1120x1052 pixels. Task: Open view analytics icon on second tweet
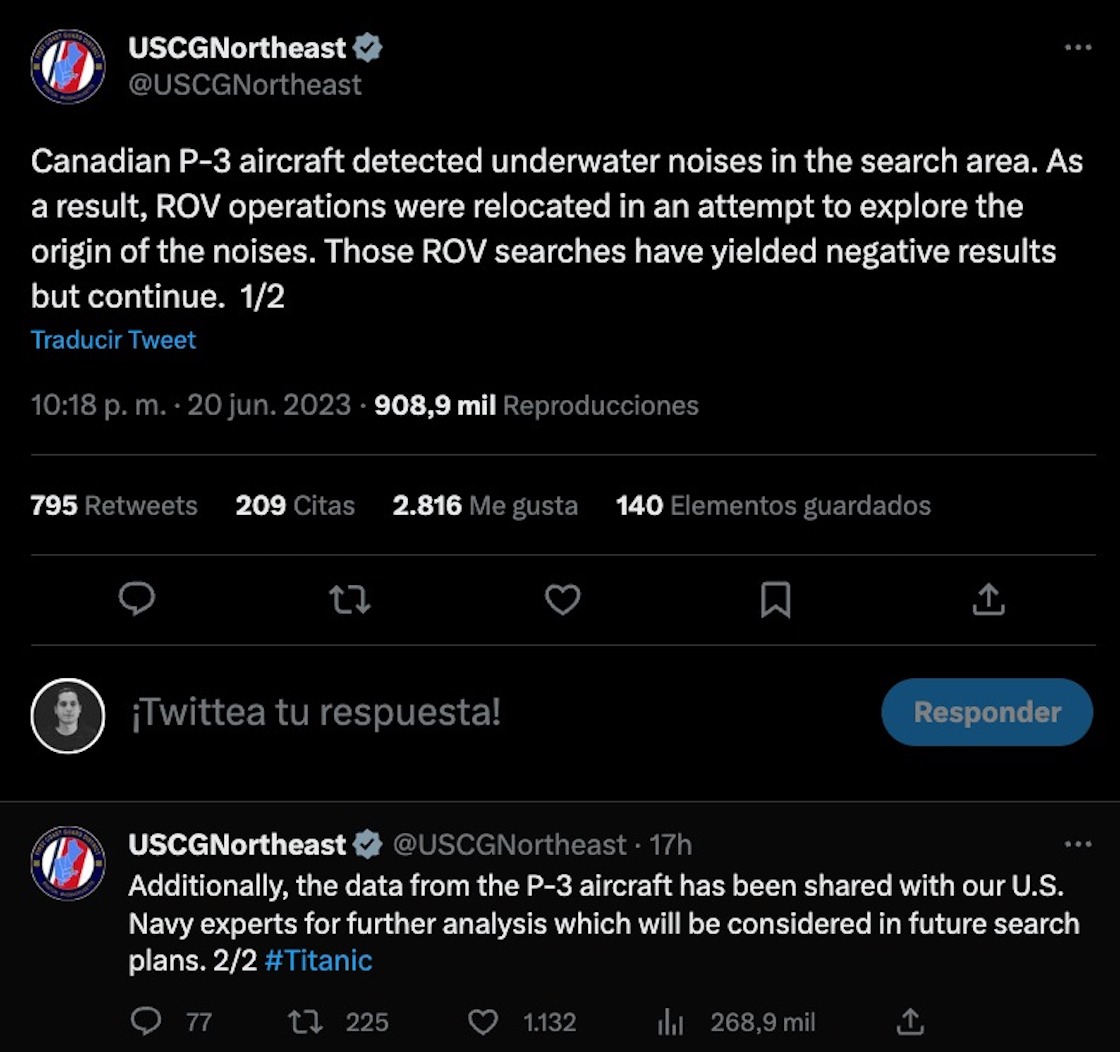(669, 1021)
